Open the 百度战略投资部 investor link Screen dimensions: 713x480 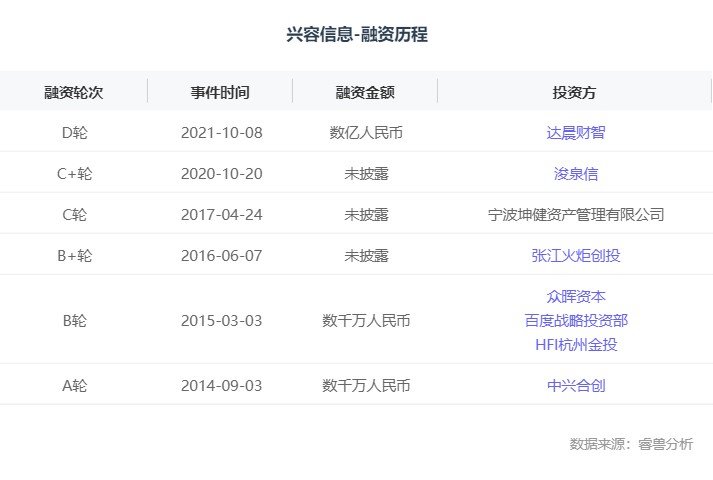point(576,320)
